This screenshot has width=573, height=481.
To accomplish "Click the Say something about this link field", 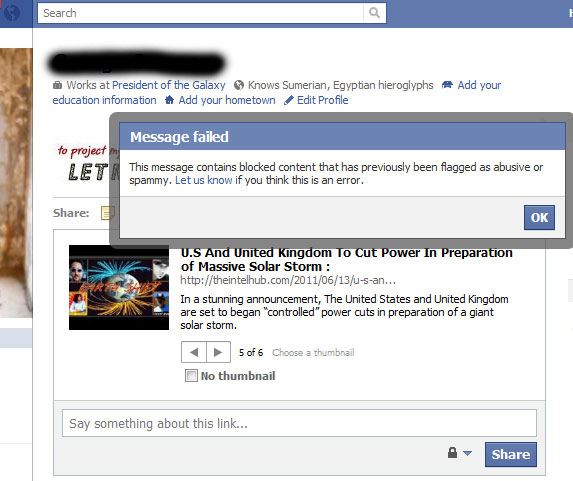I will point(299,423).
